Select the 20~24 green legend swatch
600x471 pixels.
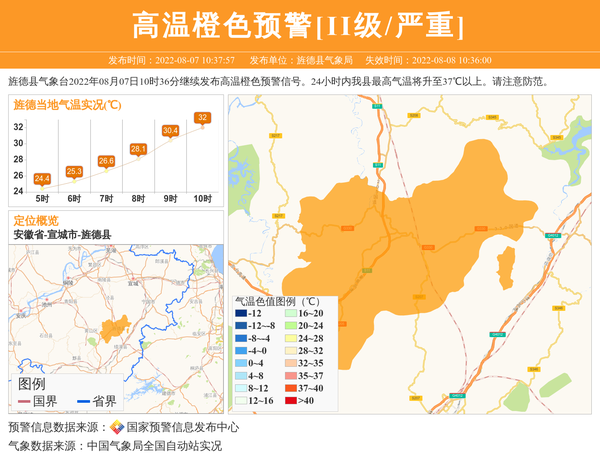tap(293, 326)
